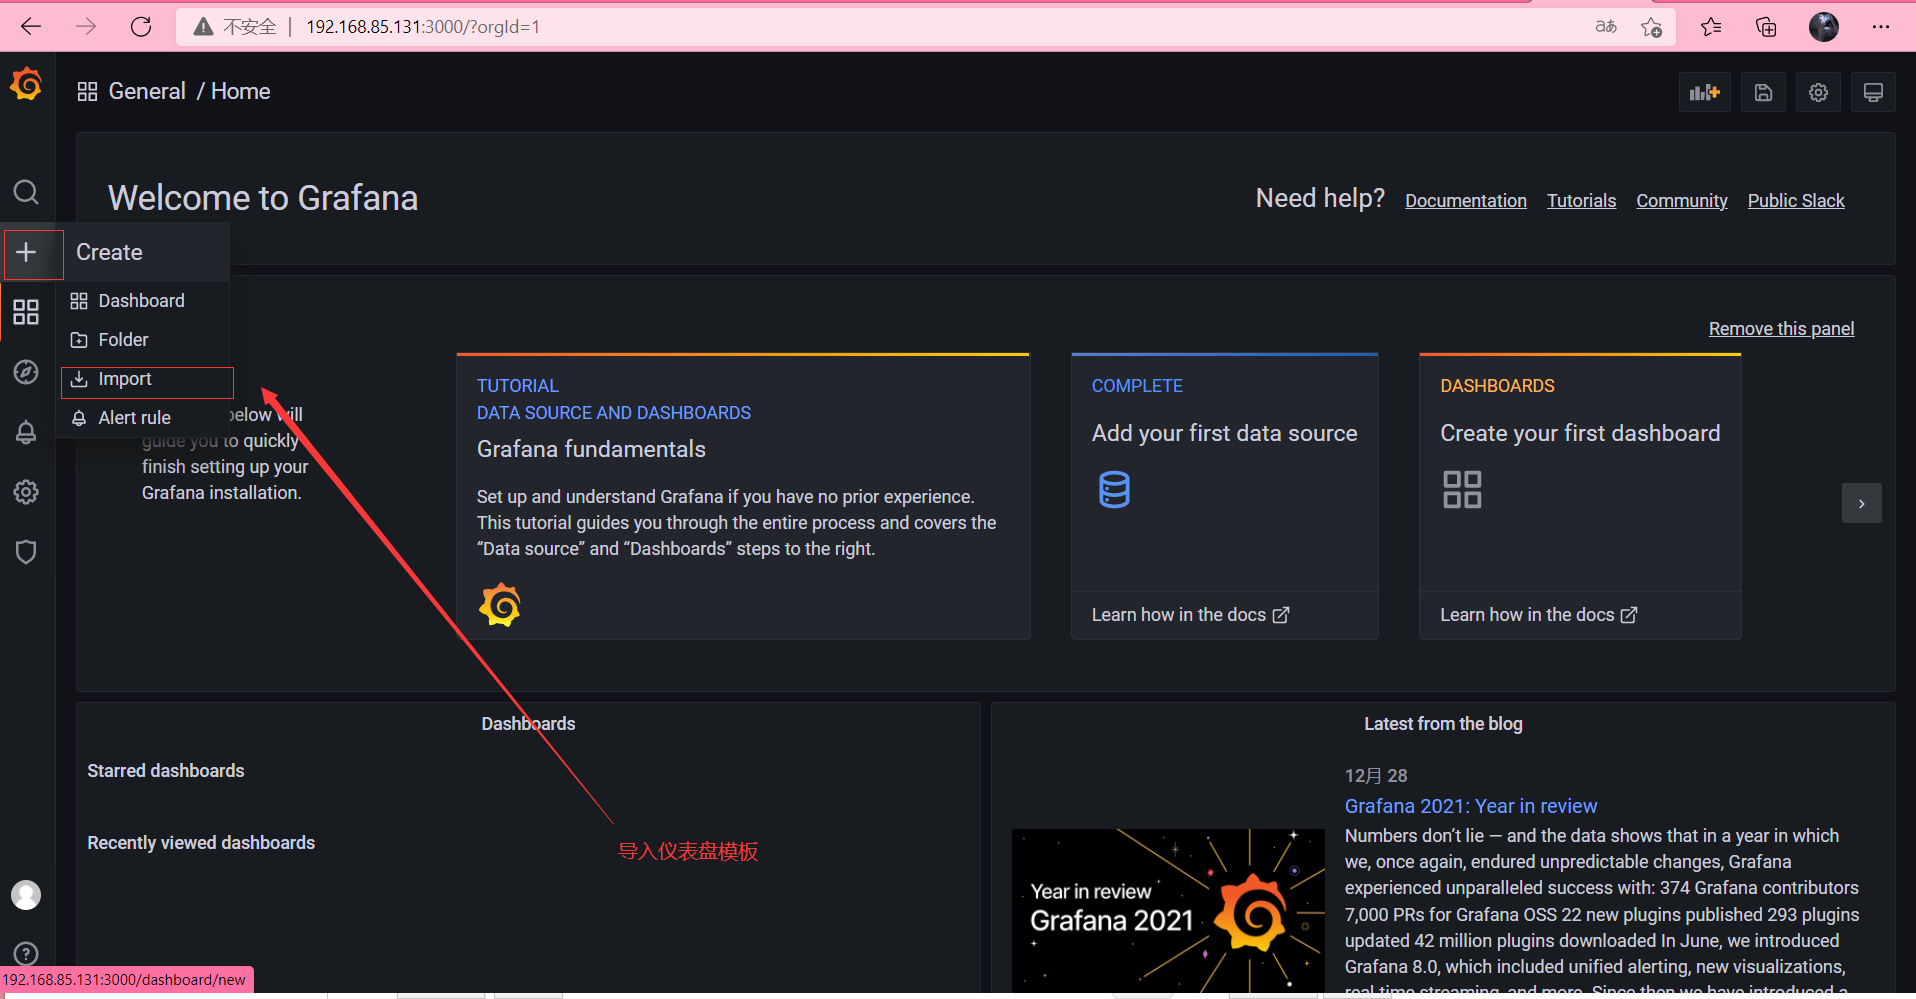Screen dimensions: 1916x999
Task: Go forward in the browser
Action: [86, 27]
